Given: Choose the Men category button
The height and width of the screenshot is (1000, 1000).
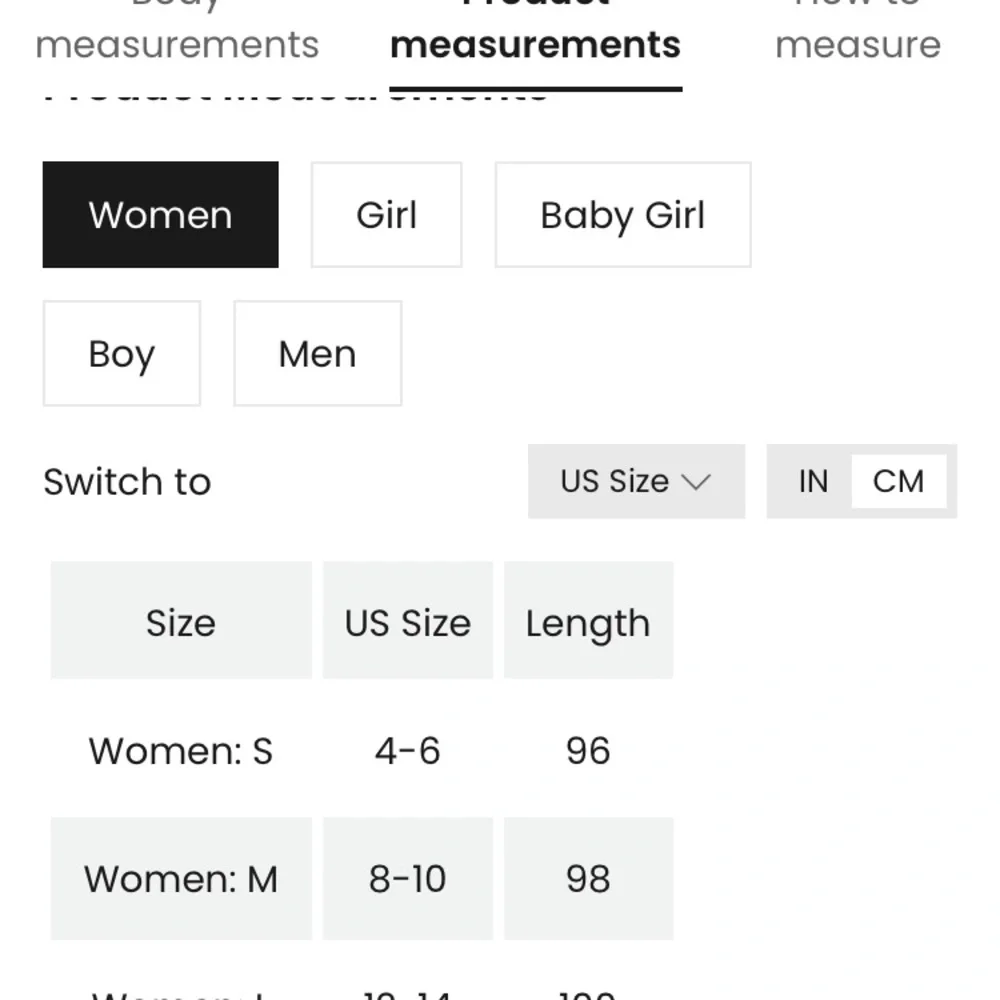Looking at the screenshot, I should coord(317,354).
